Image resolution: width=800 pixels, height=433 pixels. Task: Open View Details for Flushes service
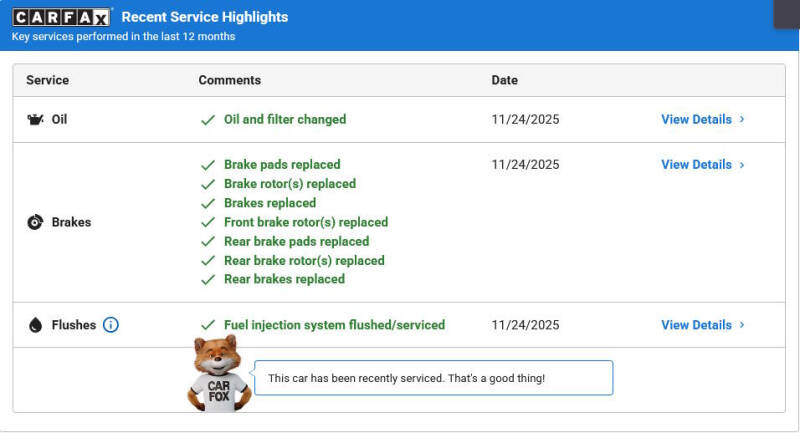coord(696,325)
